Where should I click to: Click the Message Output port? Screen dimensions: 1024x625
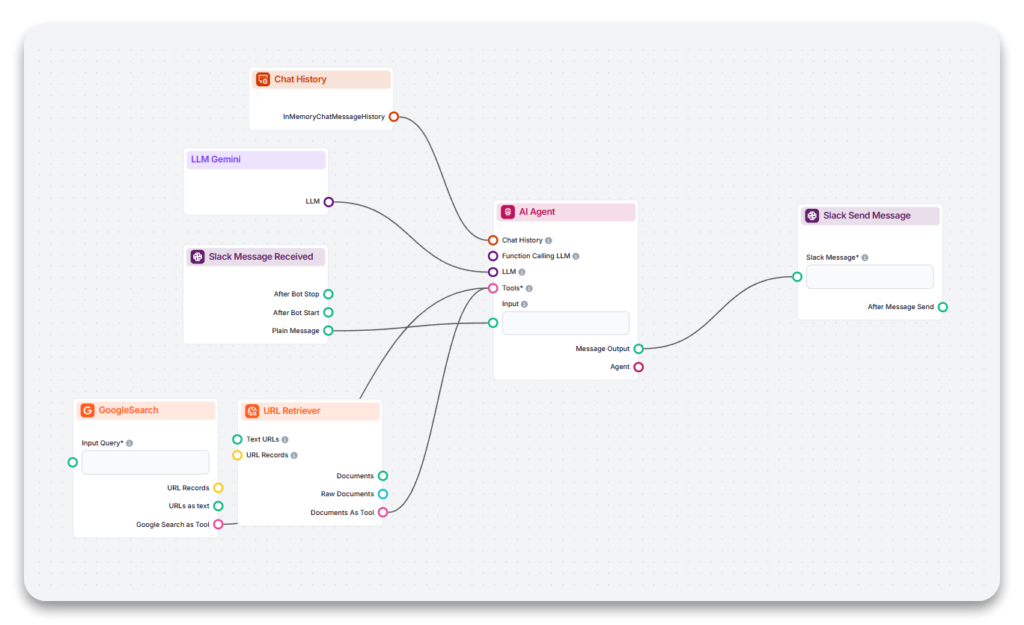639,349
